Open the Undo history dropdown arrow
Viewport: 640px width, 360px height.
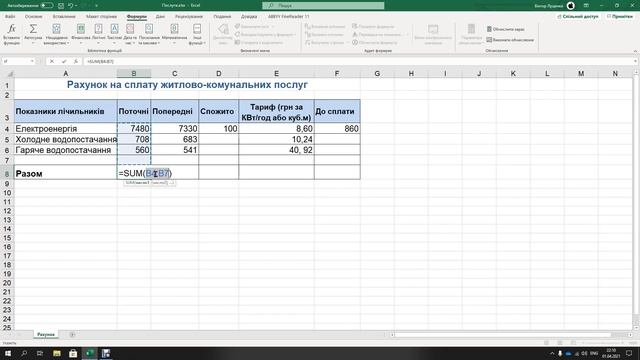click(x=76, y=6)
